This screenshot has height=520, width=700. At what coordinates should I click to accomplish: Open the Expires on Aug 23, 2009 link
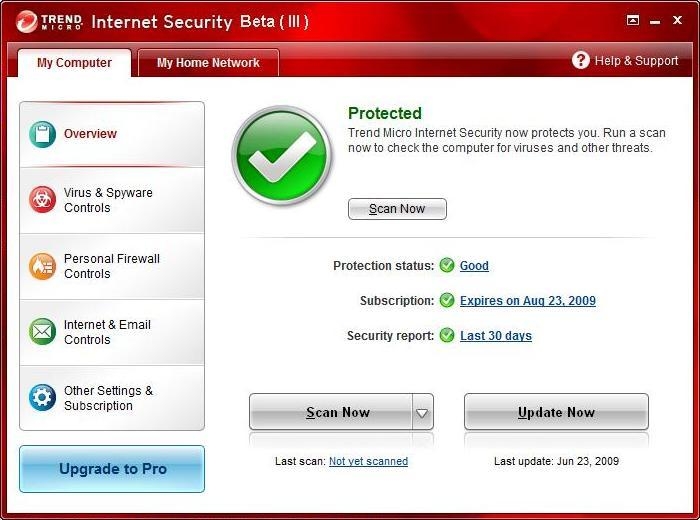pyautogui.click(x=528, y=300)
